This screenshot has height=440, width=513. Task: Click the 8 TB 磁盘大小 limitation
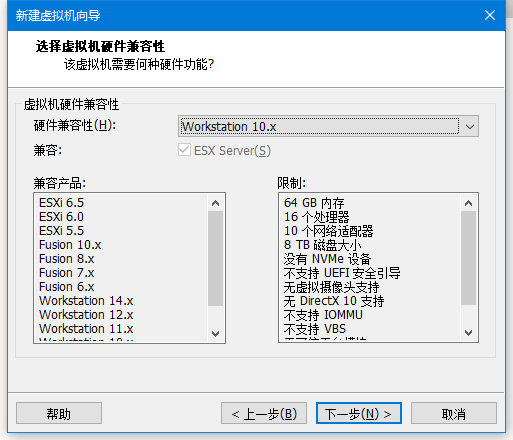(323, 245)
